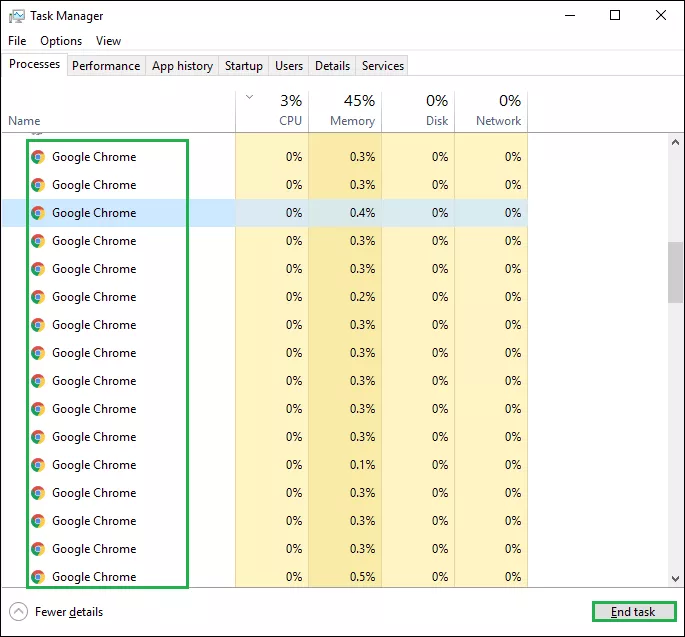Open the Options menu
Image resolution: width=685 pixels, height=637 pixels.
[61, 41]
